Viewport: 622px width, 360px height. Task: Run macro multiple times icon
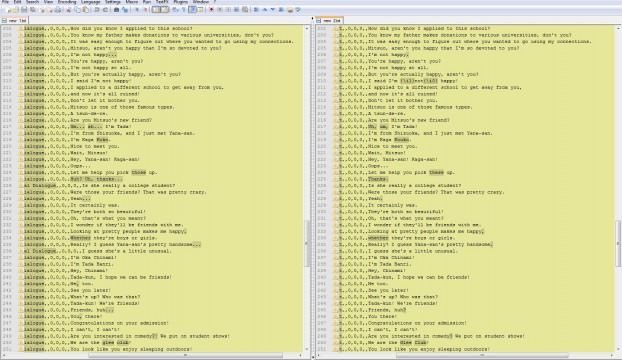pos(237,10)
